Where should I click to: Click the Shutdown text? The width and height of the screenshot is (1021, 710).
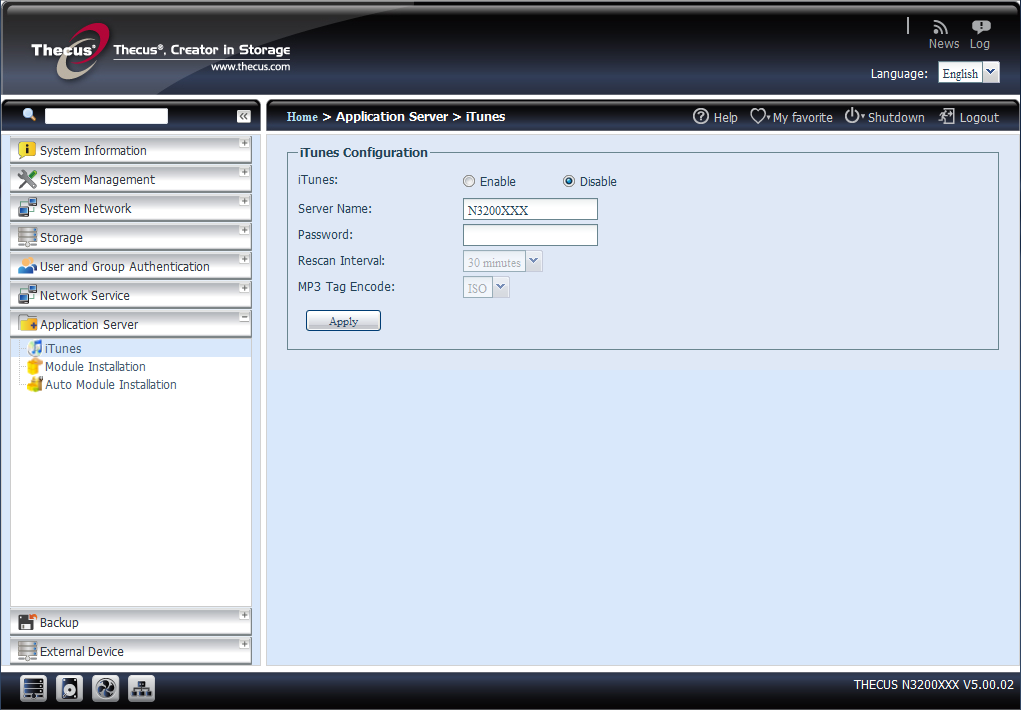coord(896,117)
